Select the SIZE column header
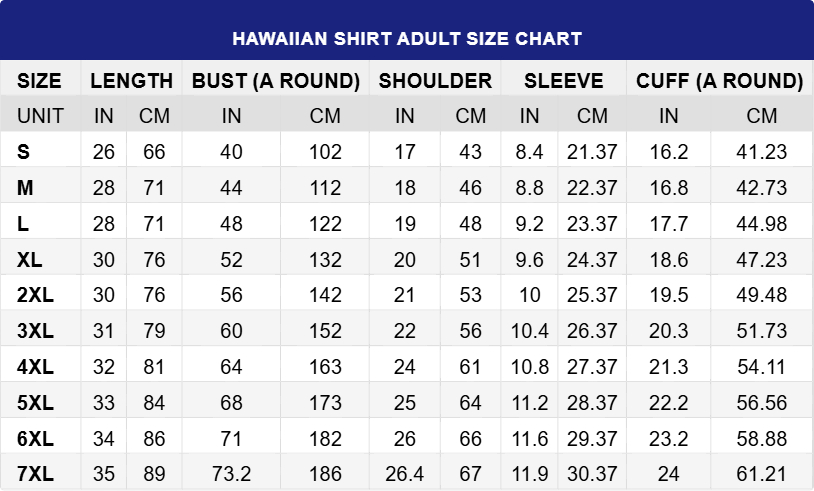Image resolution: width=814 pixels, height=491 pixels. [x=40, y=81]
